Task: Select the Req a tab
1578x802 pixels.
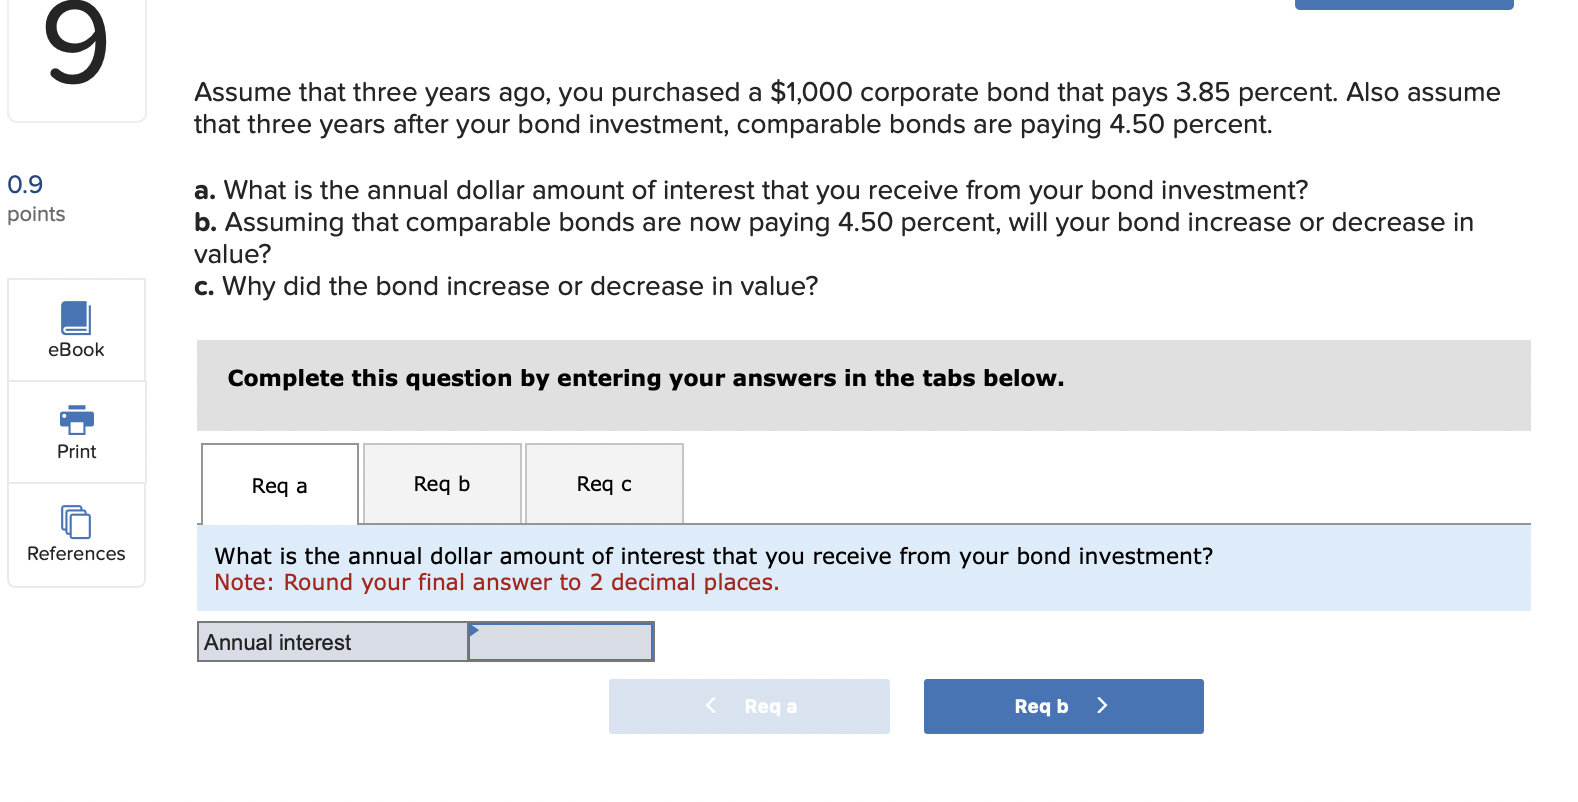Action: point(279,485)
